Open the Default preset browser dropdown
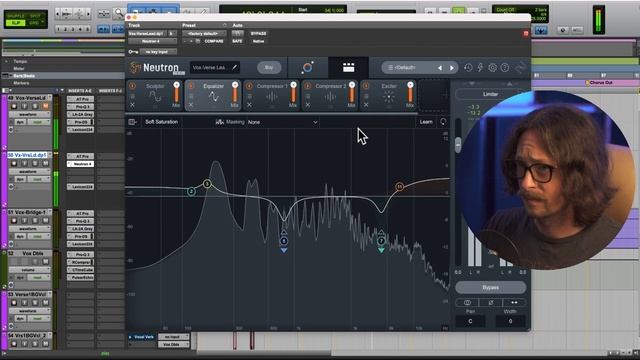 409,68
